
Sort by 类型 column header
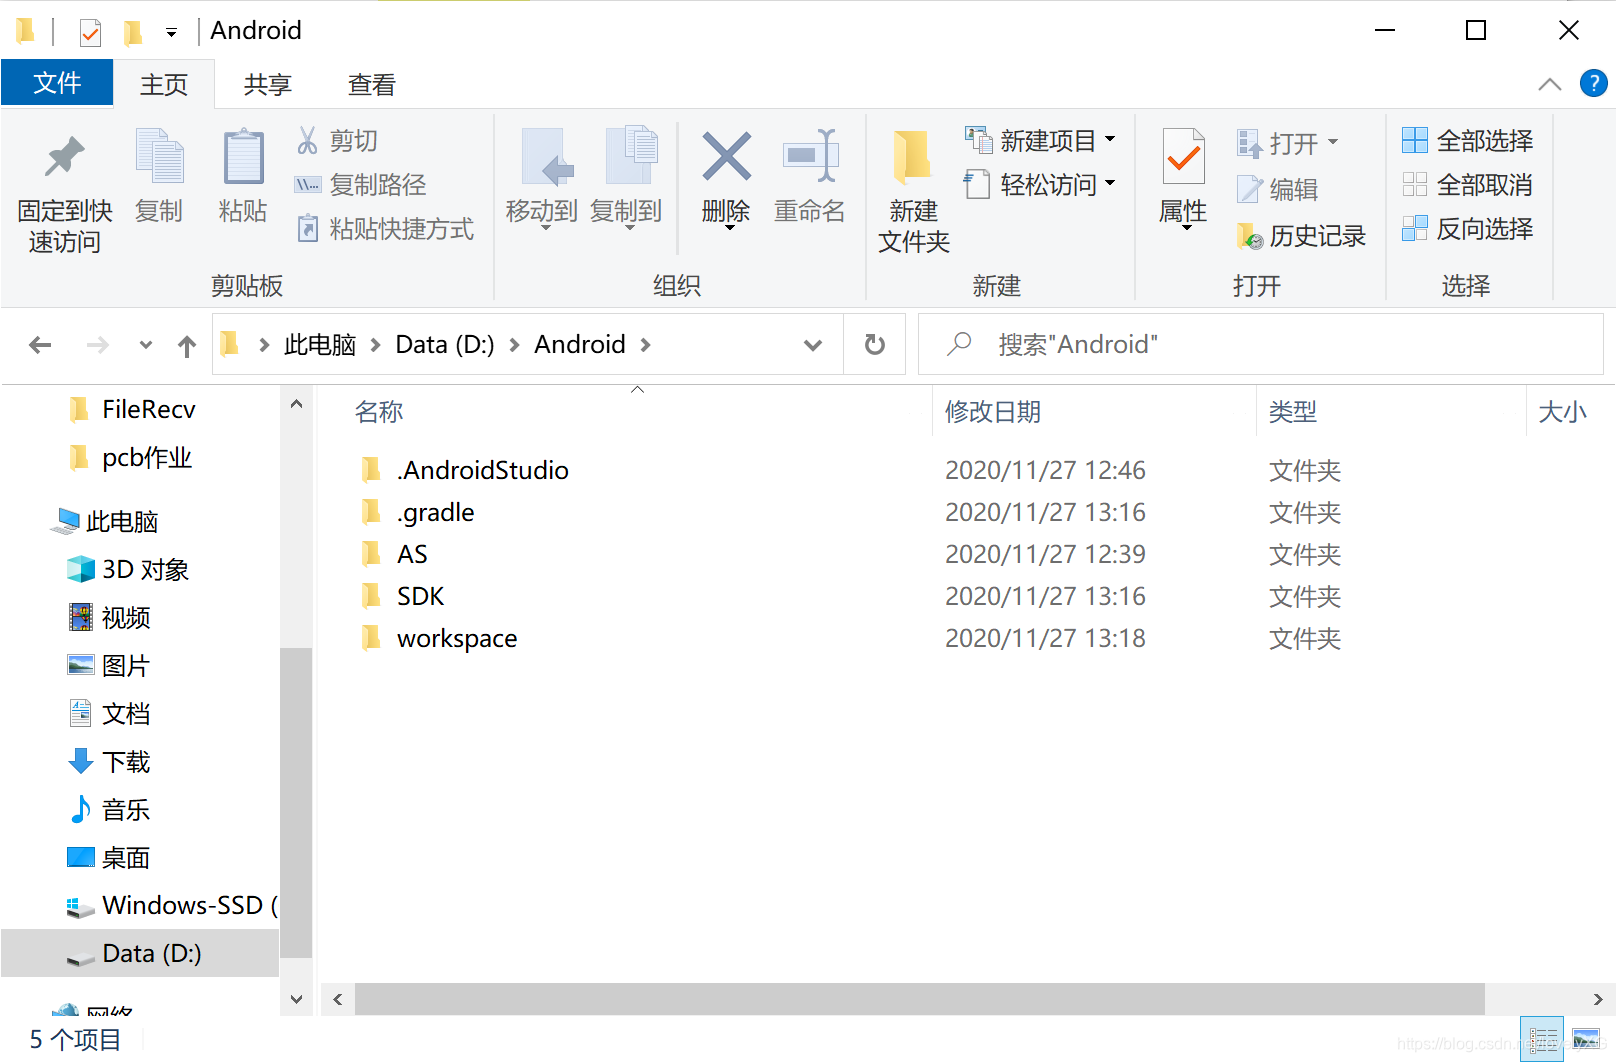click(1293, 412)
